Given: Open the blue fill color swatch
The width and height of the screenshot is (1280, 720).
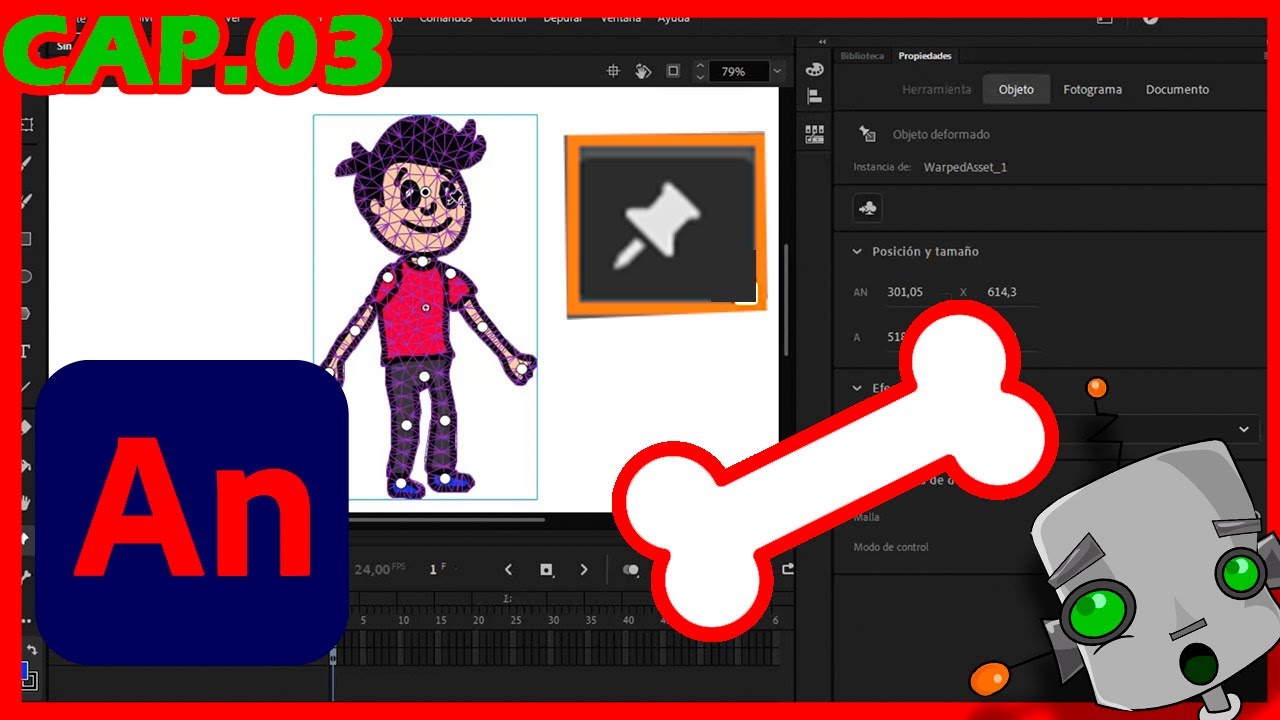Looking at the screenshot, I should pos(27,672).
